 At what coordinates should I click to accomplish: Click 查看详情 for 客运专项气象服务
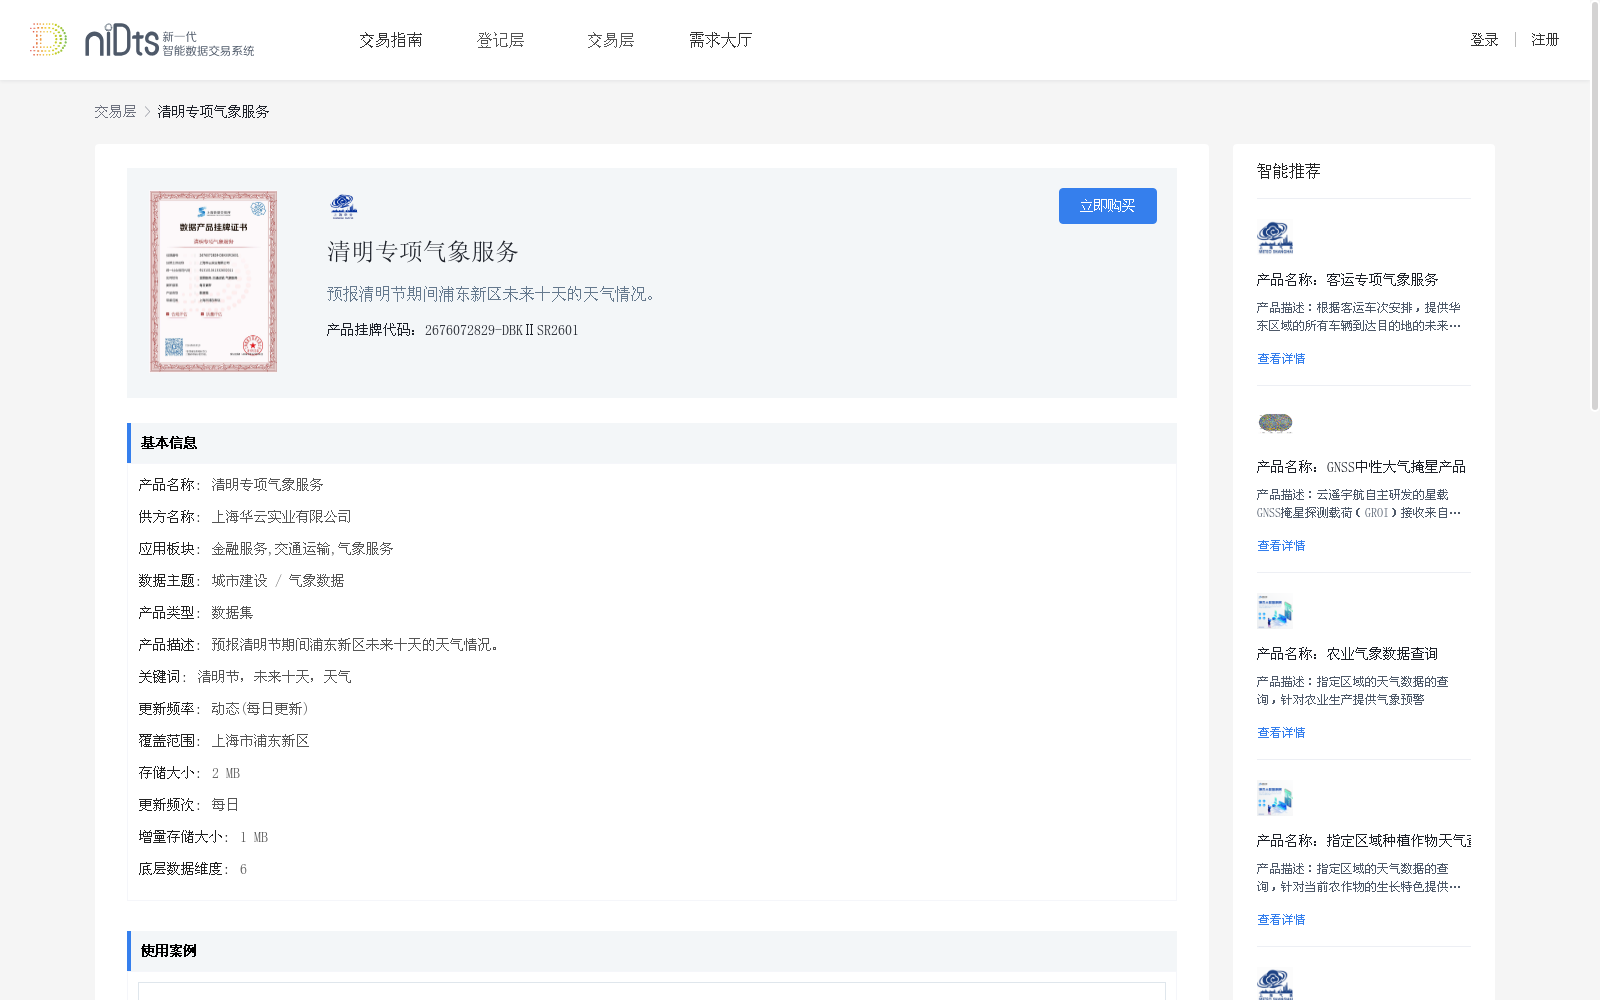1281,359
